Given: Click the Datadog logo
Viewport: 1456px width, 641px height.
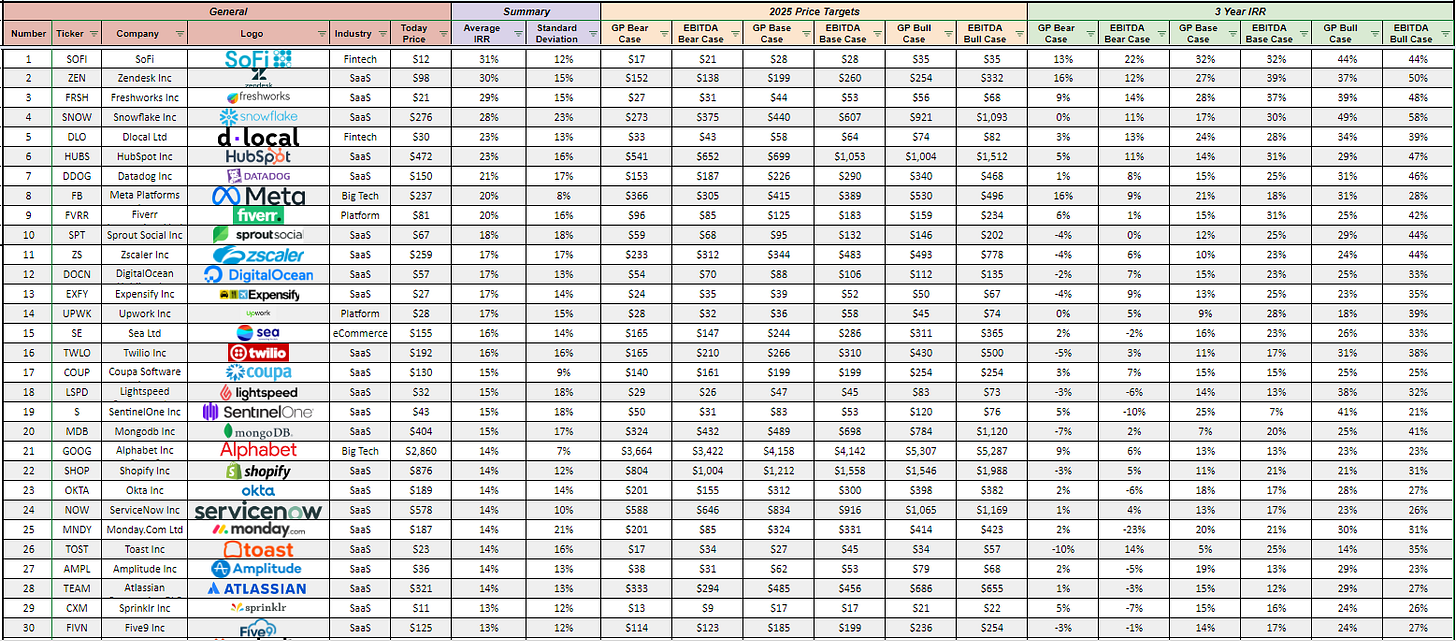Looking at the screenshot, I should click(259, 175).
